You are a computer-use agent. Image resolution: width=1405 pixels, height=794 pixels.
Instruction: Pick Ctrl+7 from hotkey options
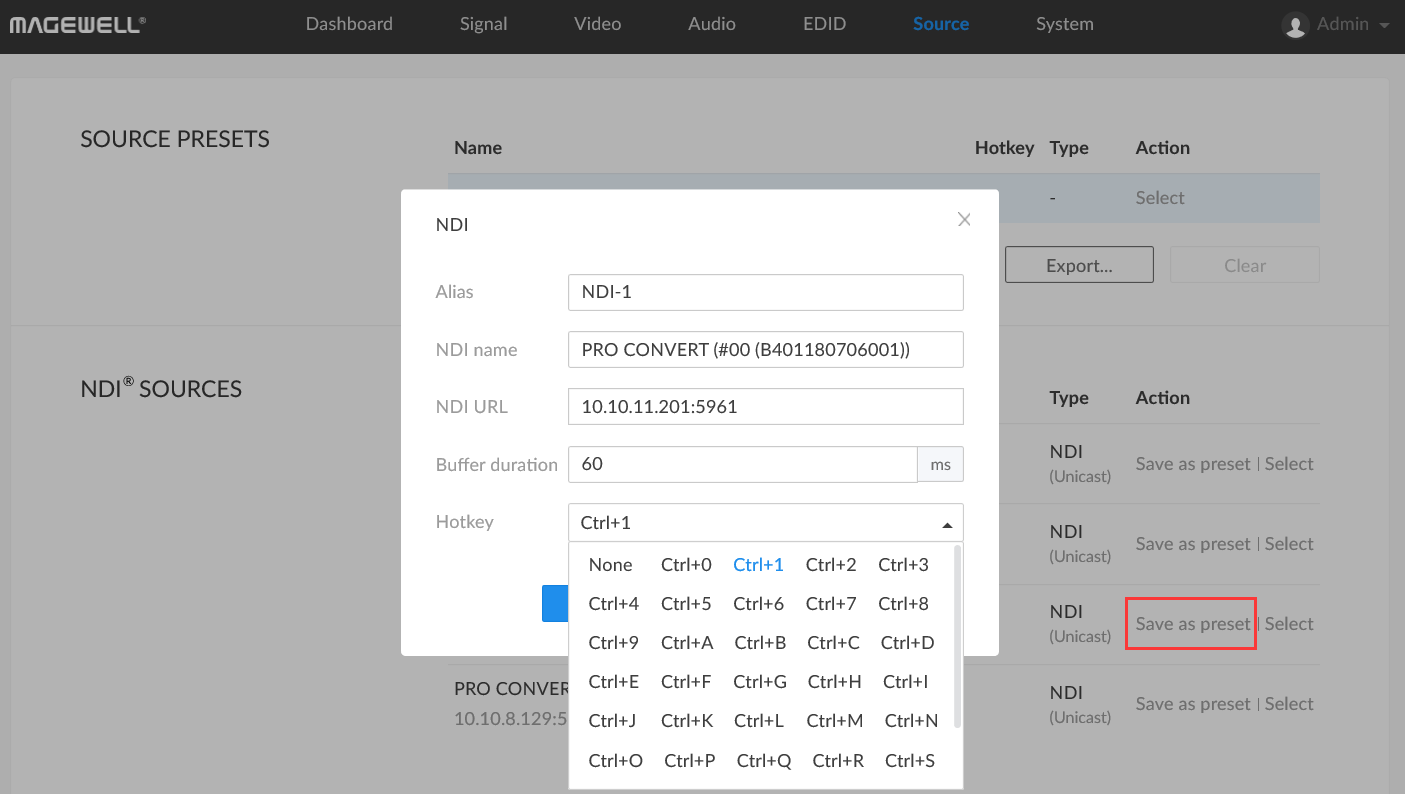831,604
